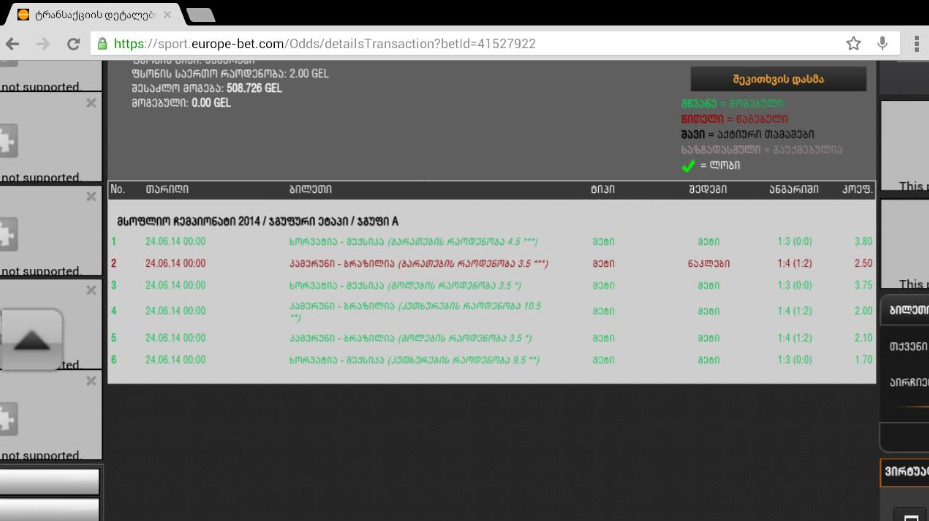This screenshot has width=929, height=521.
Task: Click the puzzle icon of the second plugin panel
Action: coord(8,141)
